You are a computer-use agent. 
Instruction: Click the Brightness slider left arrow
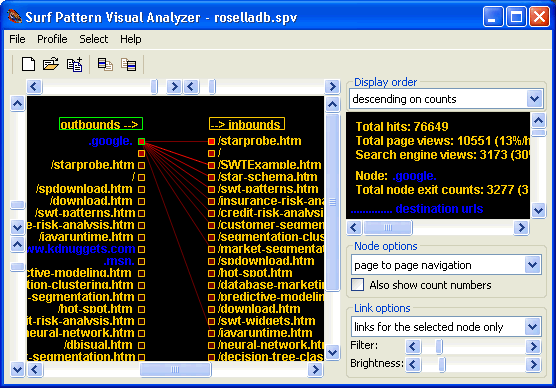(x=413, y=364)
